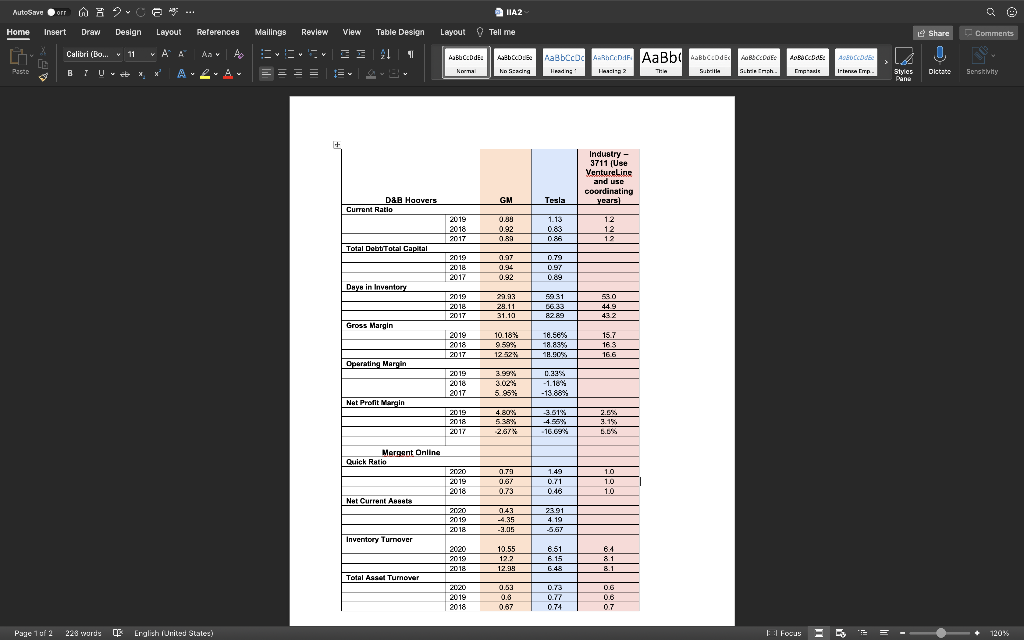This screenshot has width=1024, height=640.
Task: Print the document using printer icon
Action: click(157, 12)
